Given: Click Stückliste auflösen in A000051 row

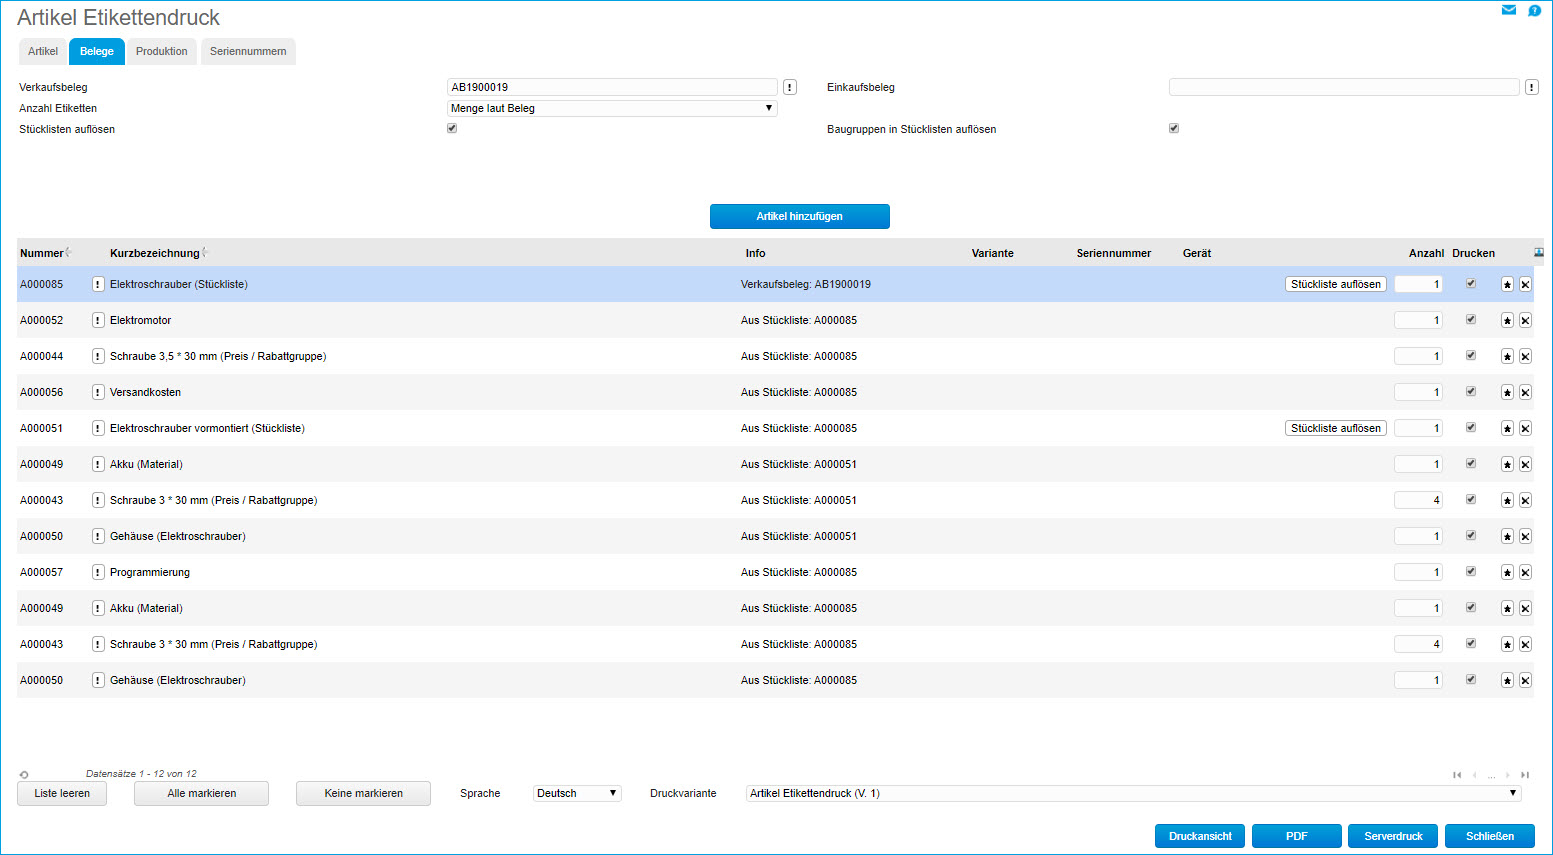Looking at the screenshot, I should [1336, 428].
